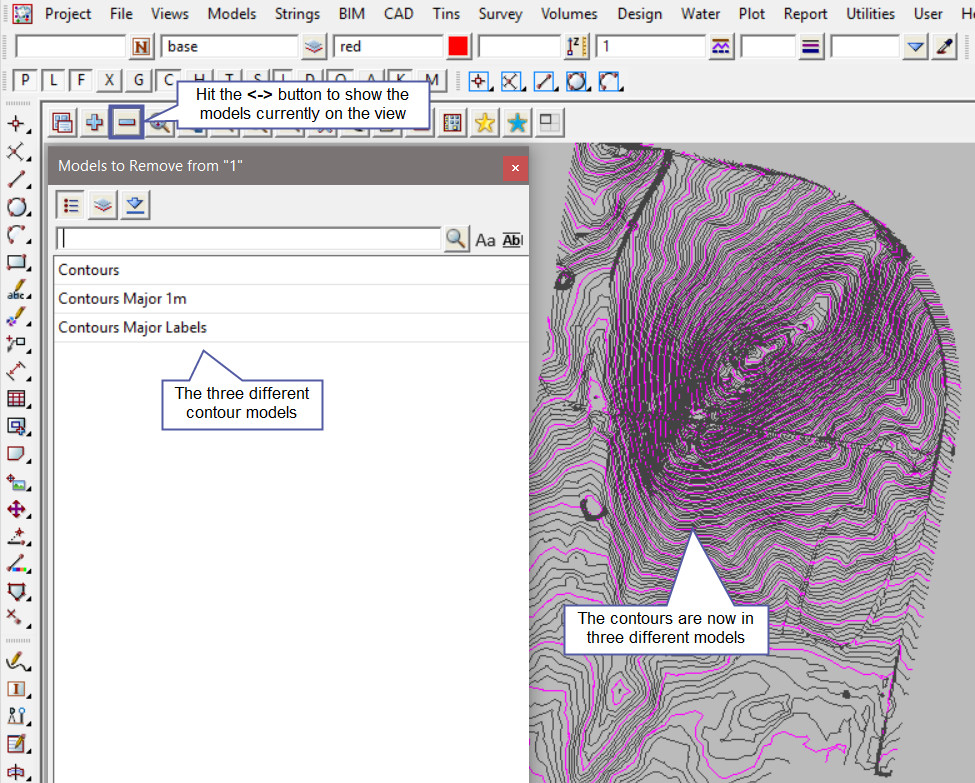Toggle the Aa match case option
This screenshot has height=783, width=975.
485,240
